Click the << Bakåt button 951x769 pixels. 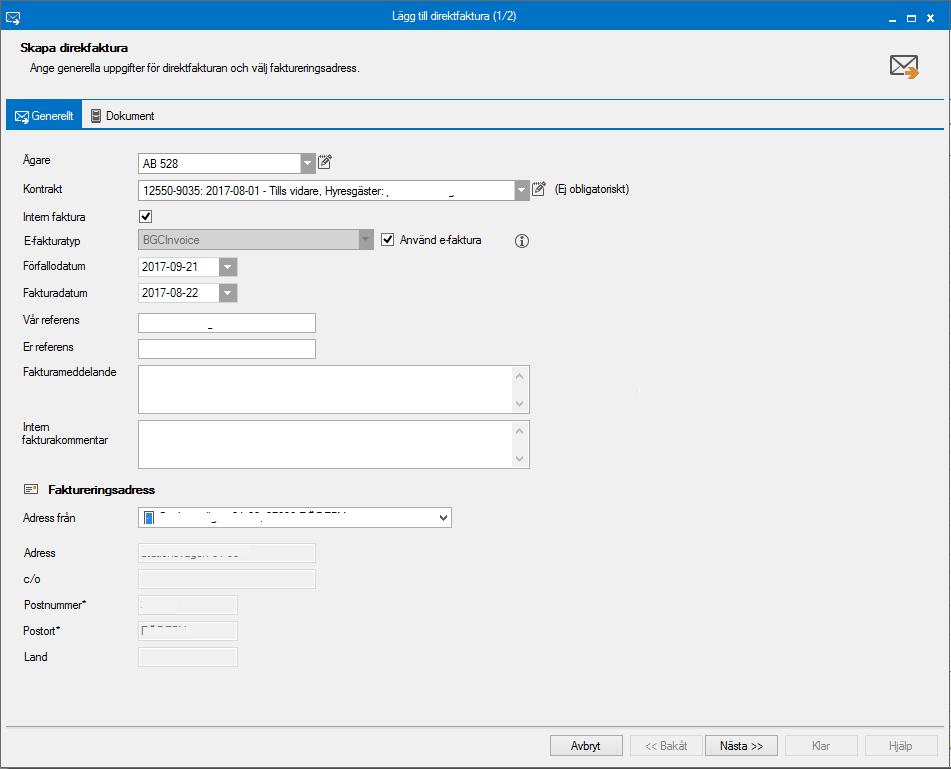pos(666,746)
